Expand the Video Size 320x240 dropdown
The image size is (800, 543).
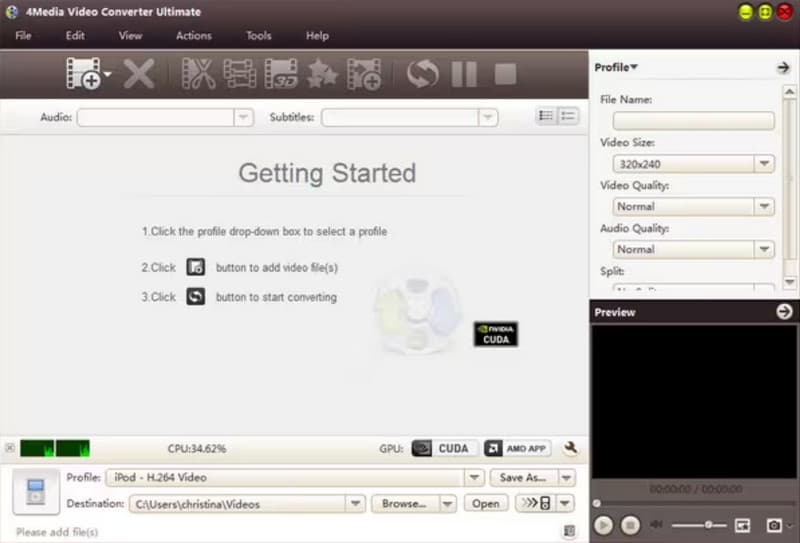(764, 164)
